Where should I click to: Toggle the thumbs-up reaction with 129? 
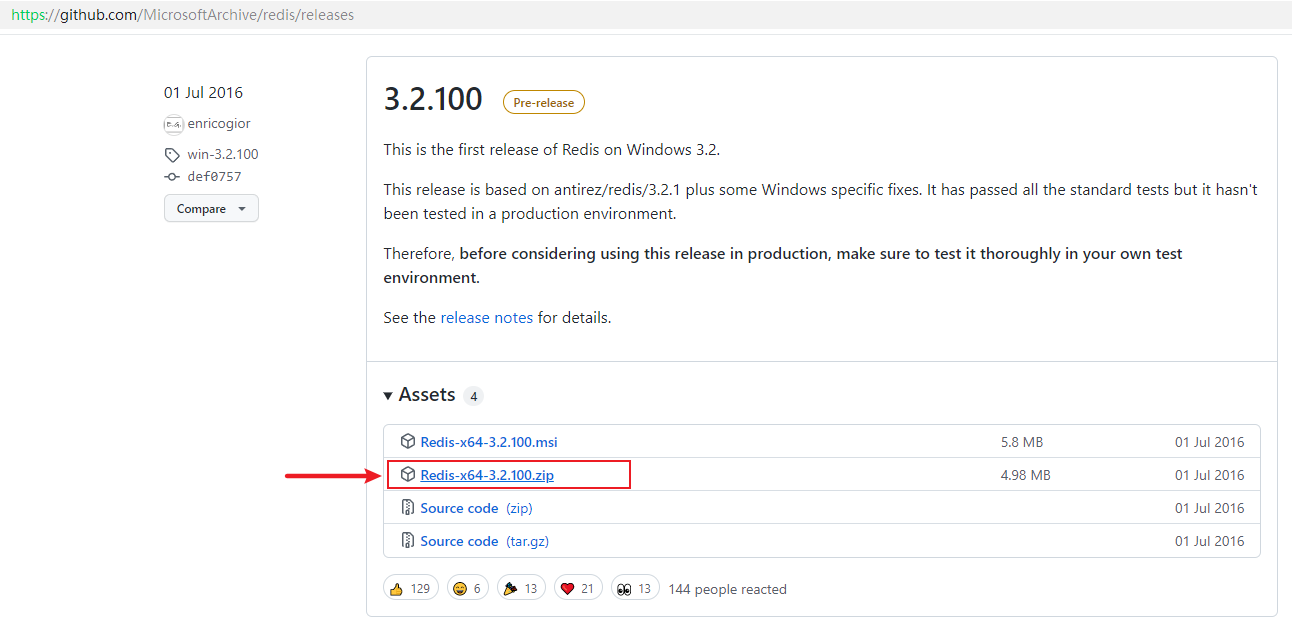(409, 589)
